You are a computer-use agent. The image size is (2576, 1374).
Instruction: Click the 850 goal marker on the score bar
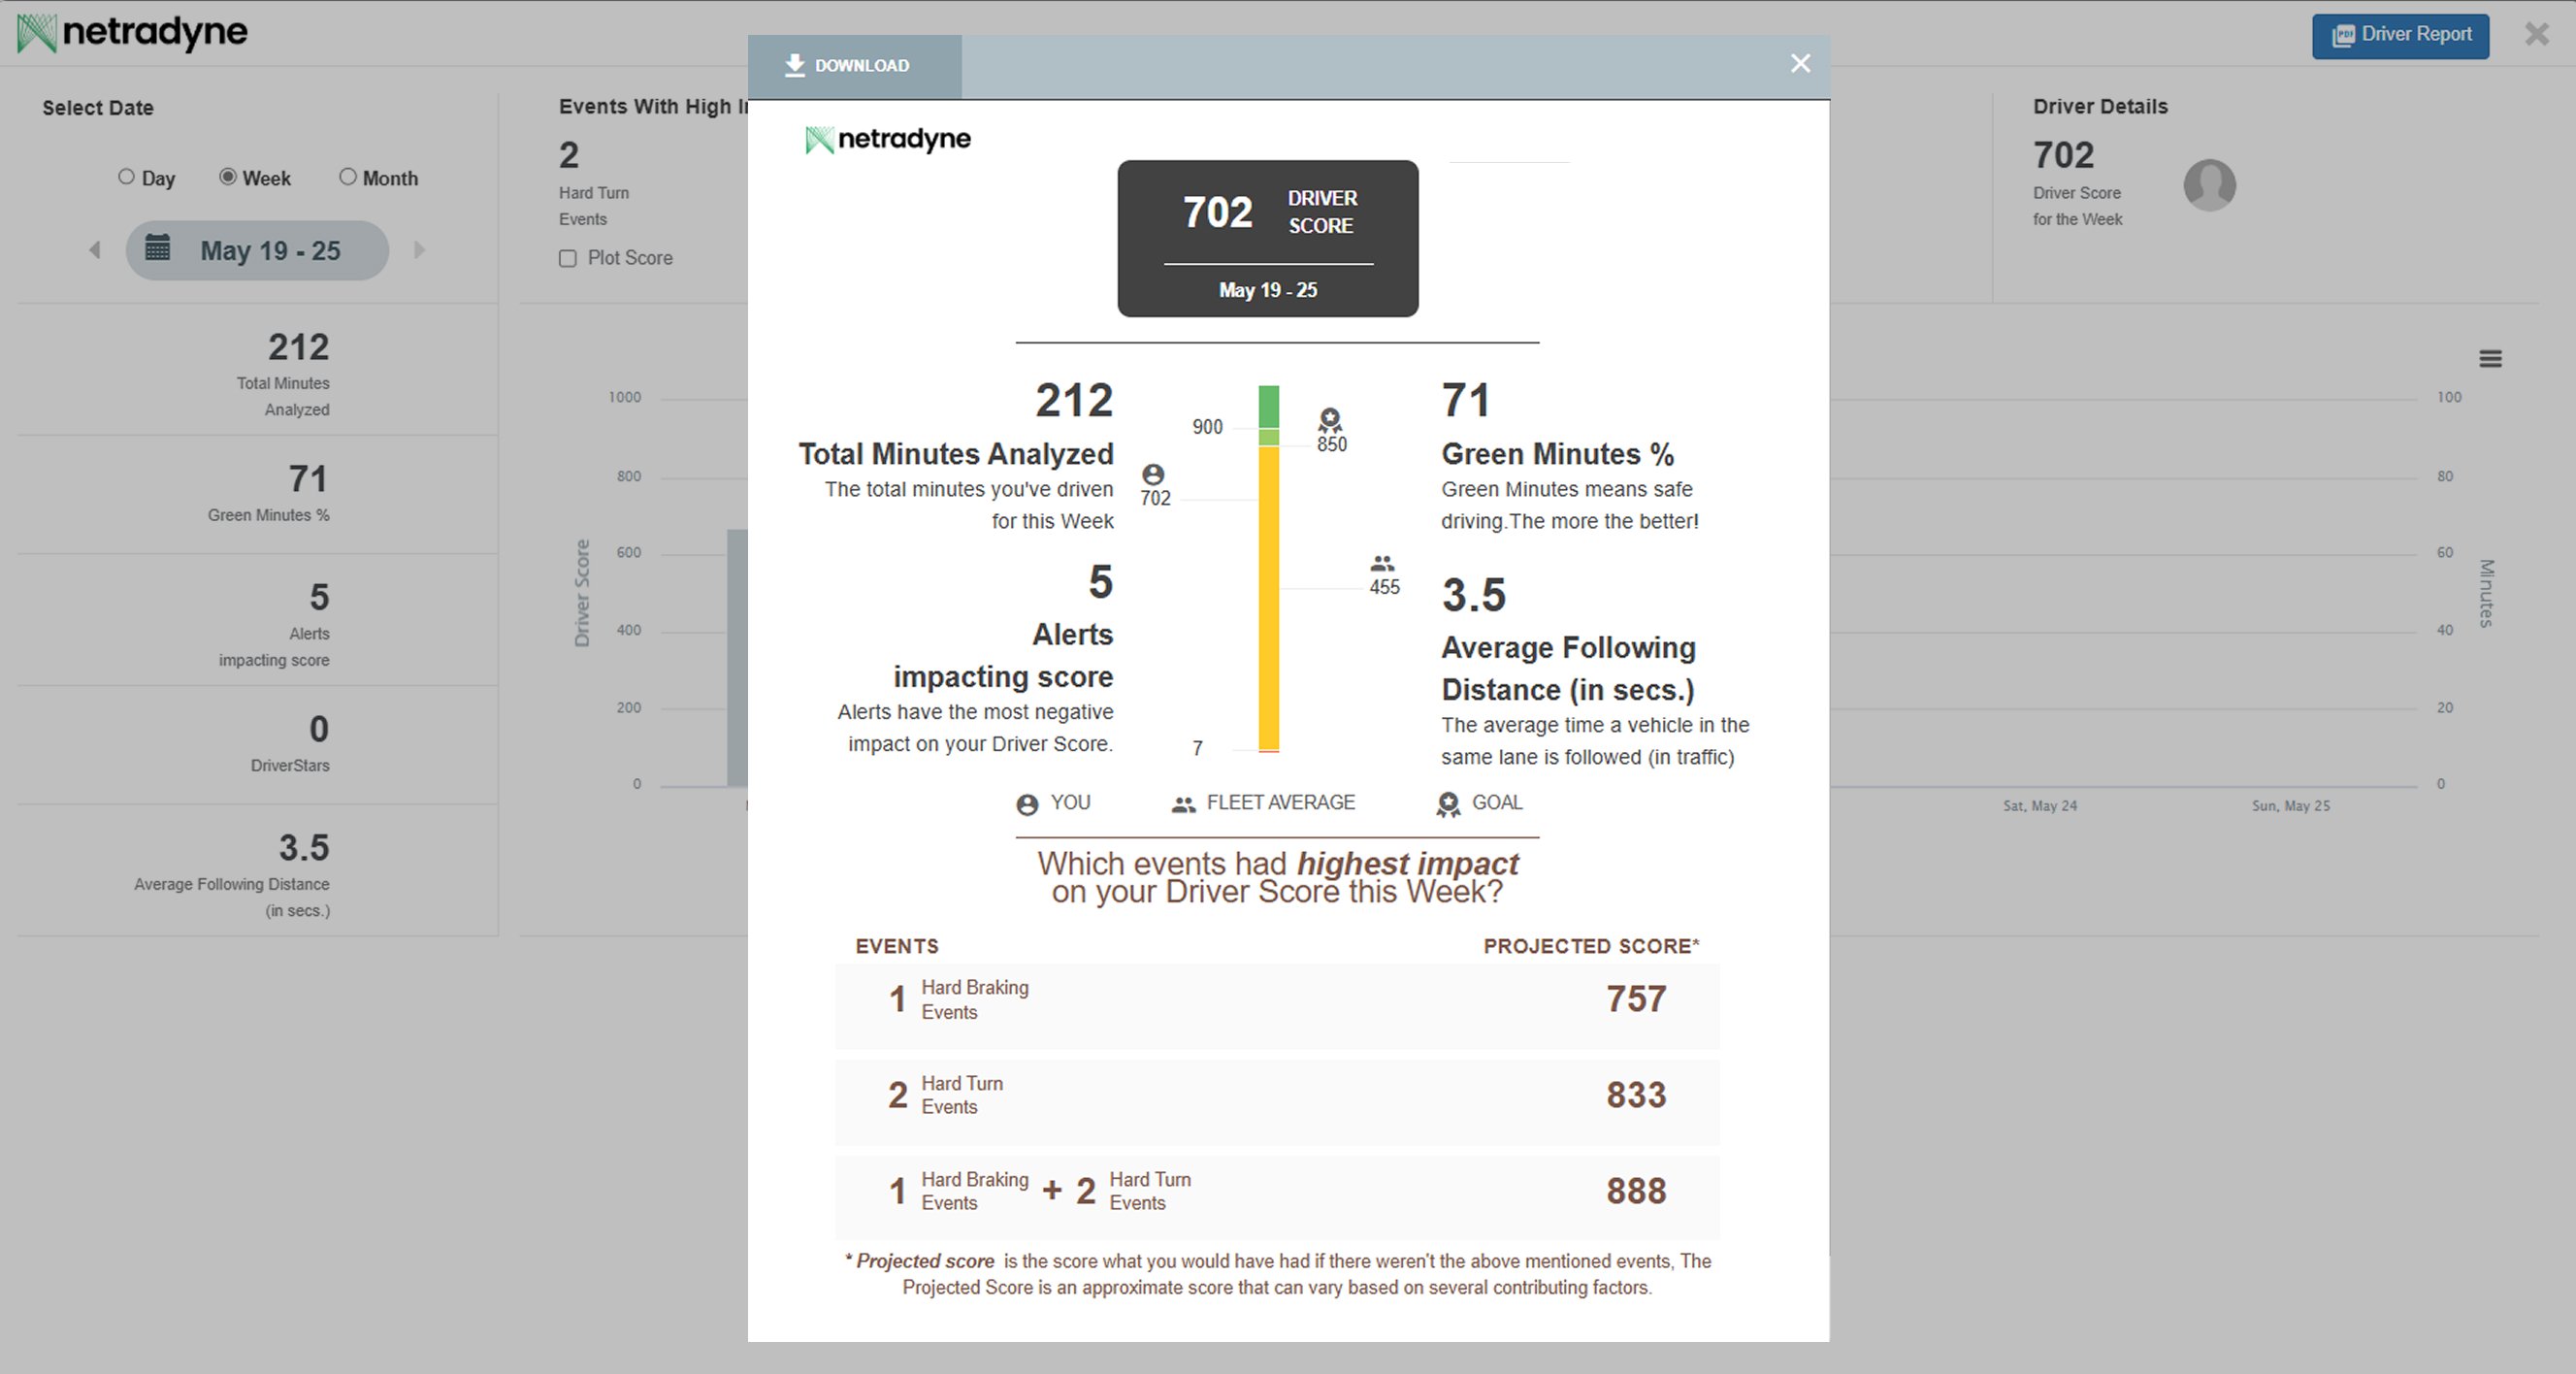(1330, 420)
